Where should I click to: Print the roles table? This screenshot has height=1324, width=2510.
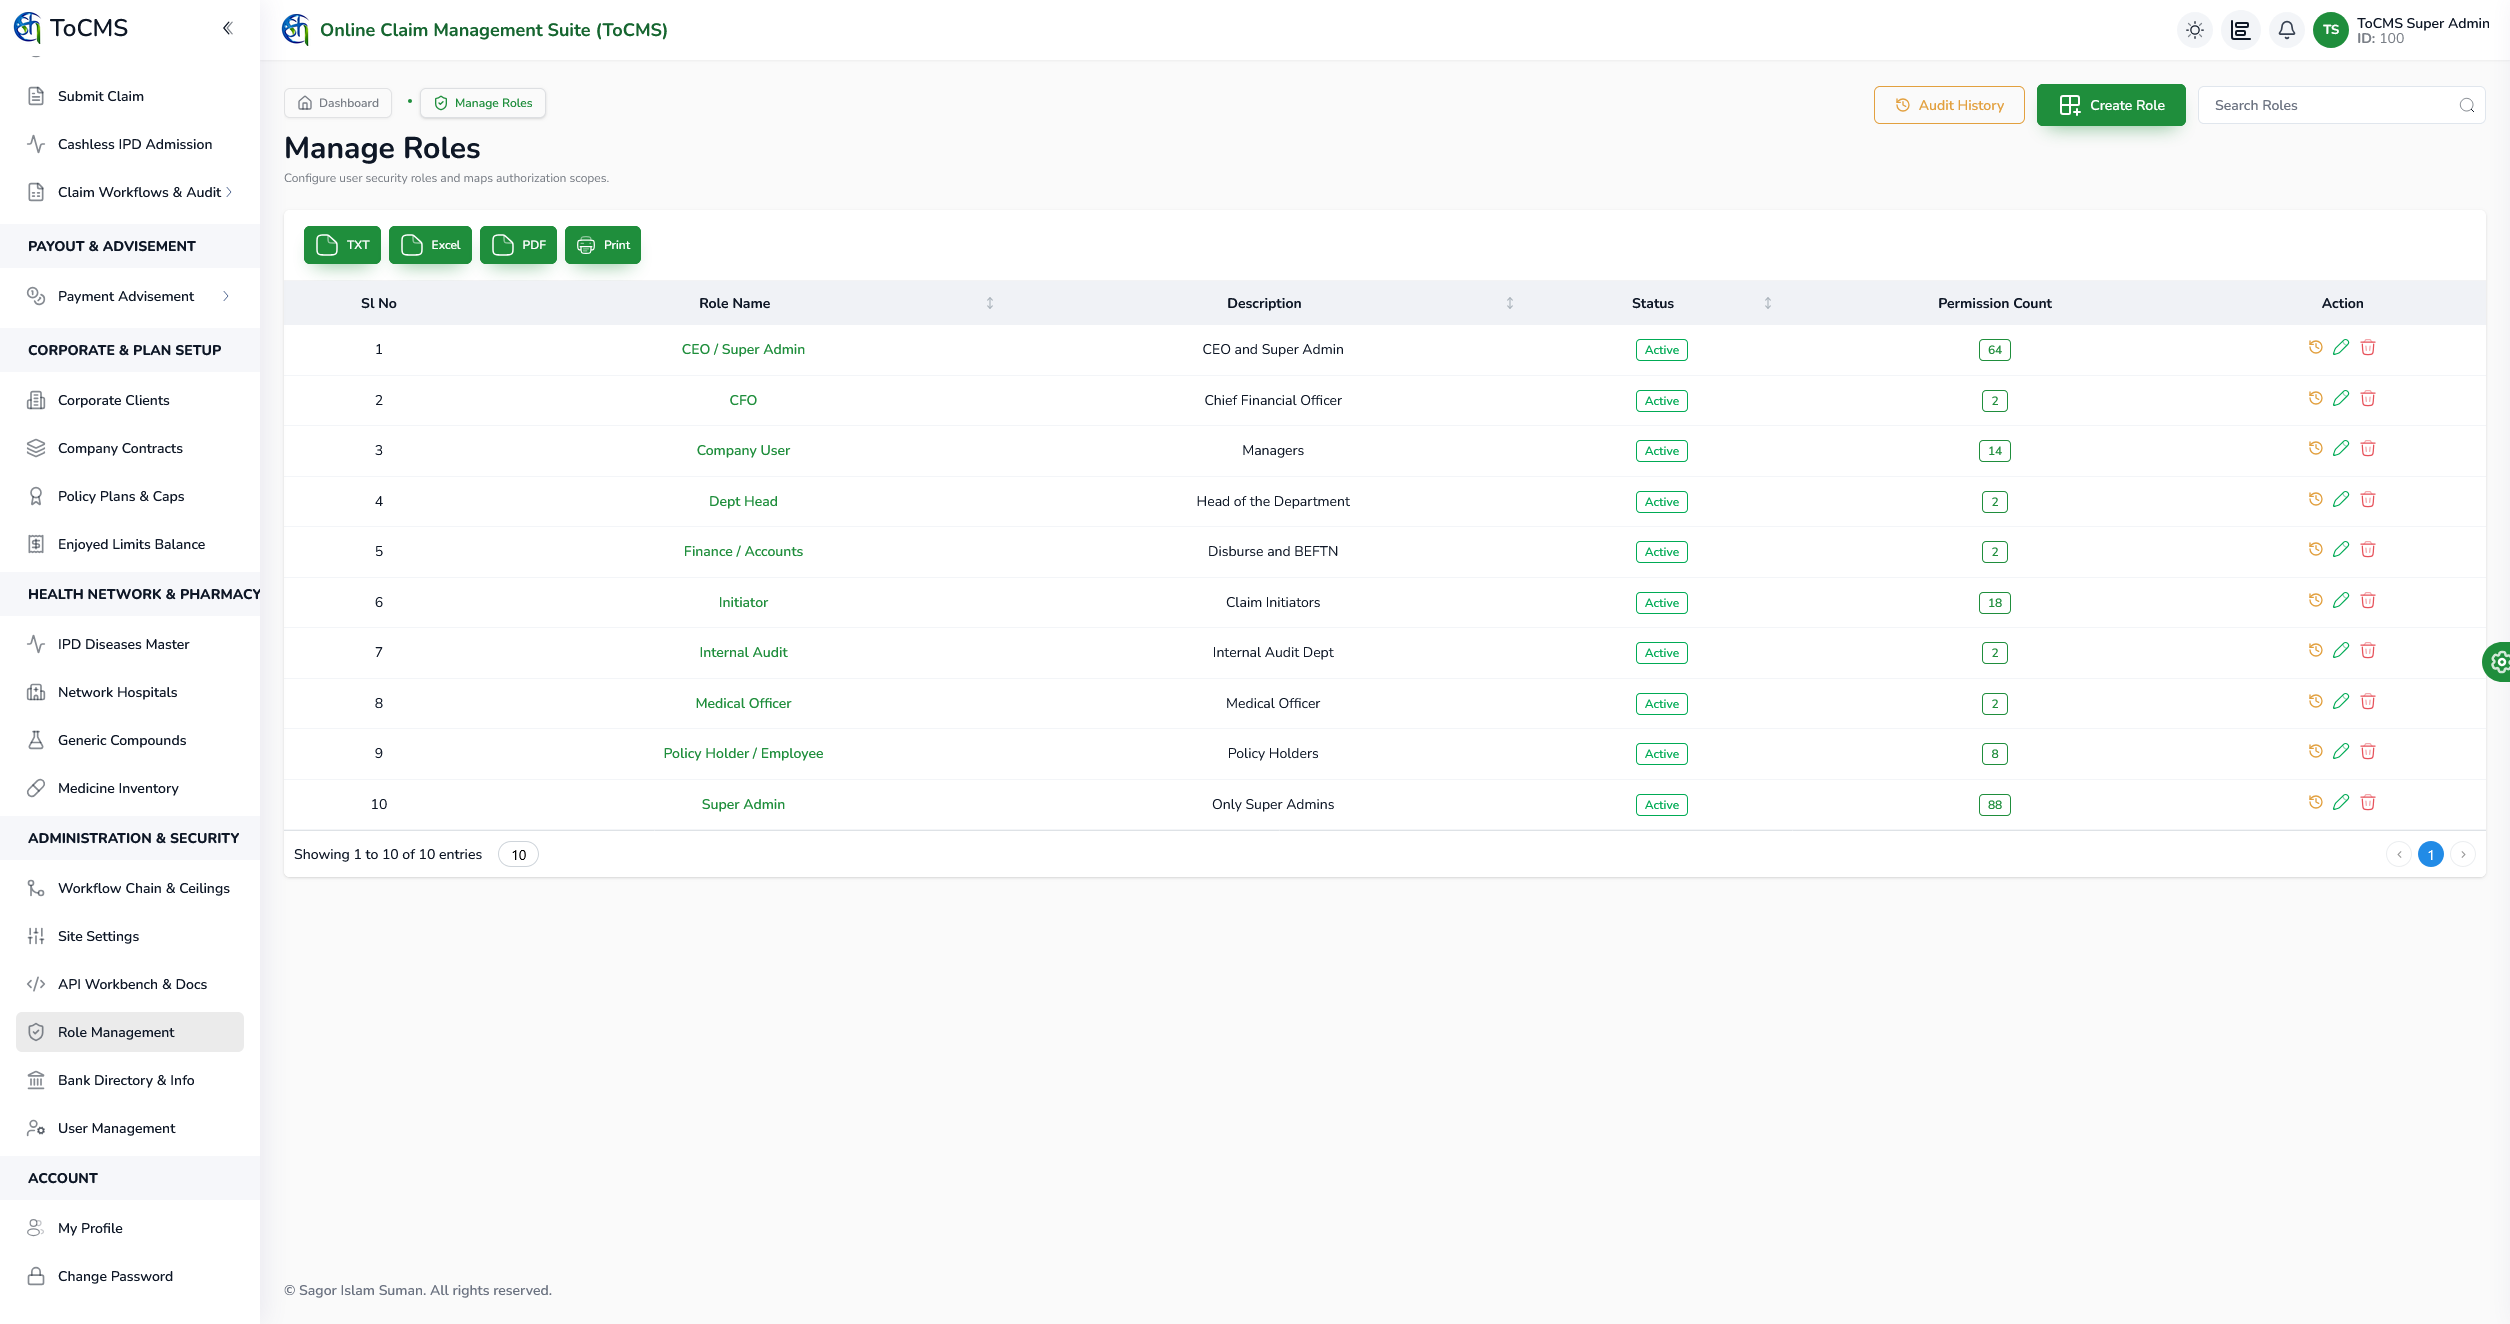pos(603,245)
